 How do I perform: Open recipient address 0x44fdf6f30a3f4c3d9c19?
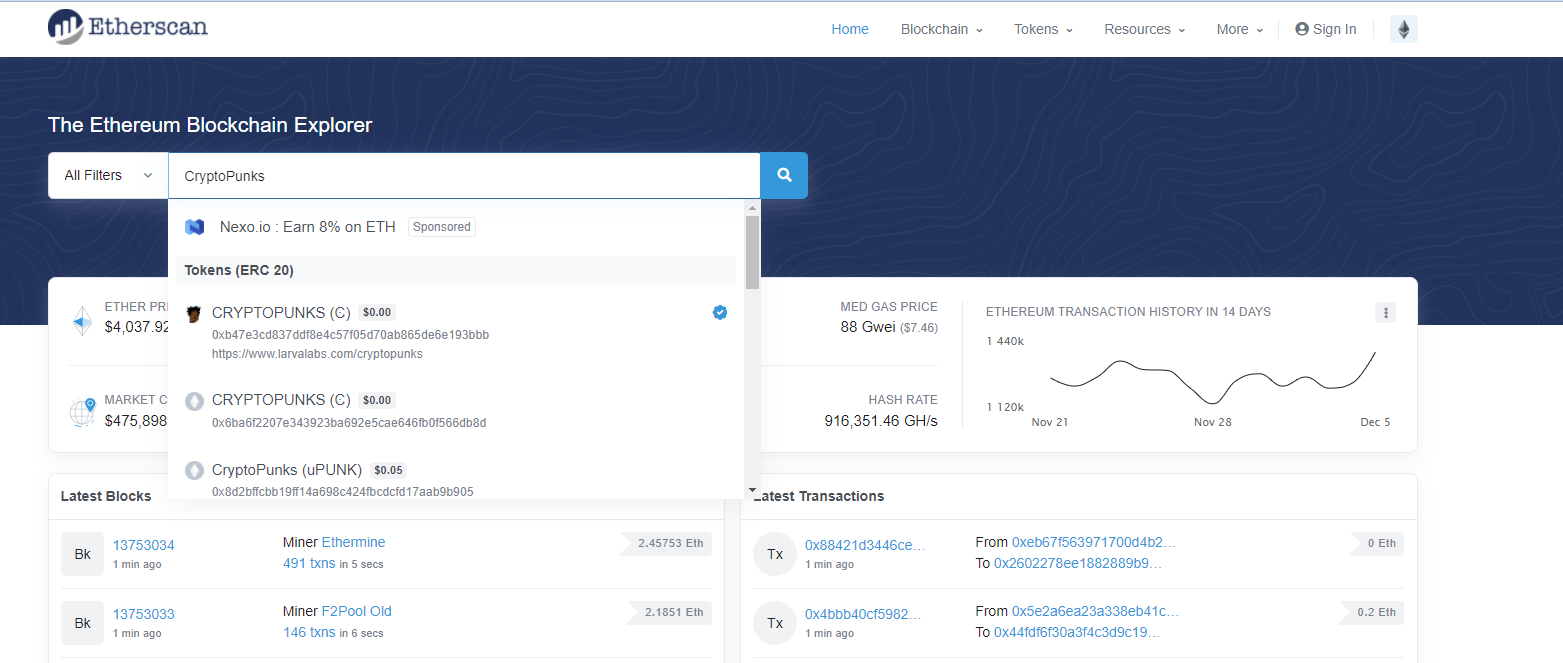1077,632
